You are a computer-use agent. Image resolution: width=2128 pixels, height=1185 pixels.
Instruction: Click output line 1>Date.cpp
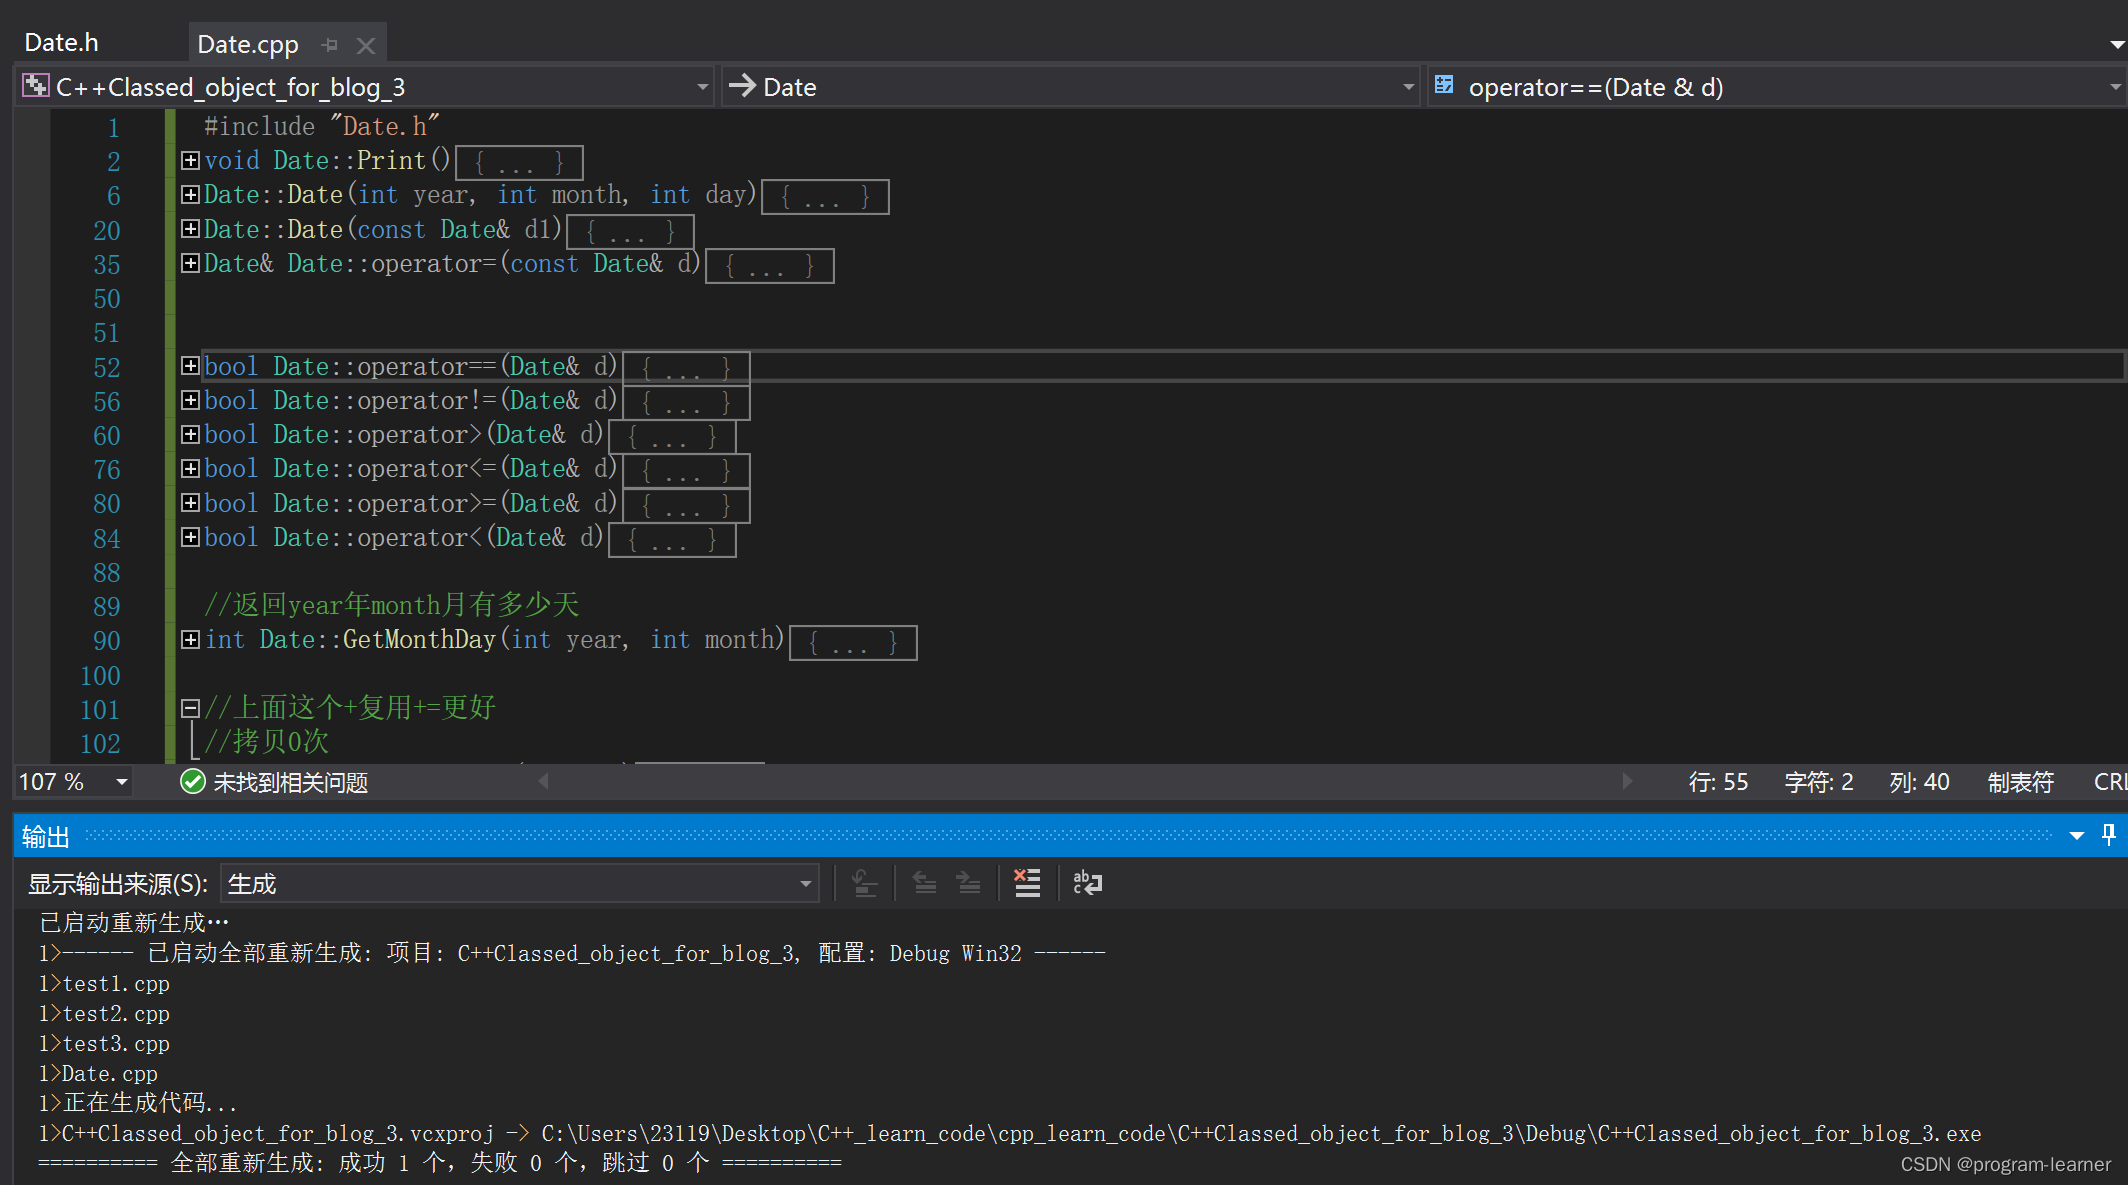99,1074
